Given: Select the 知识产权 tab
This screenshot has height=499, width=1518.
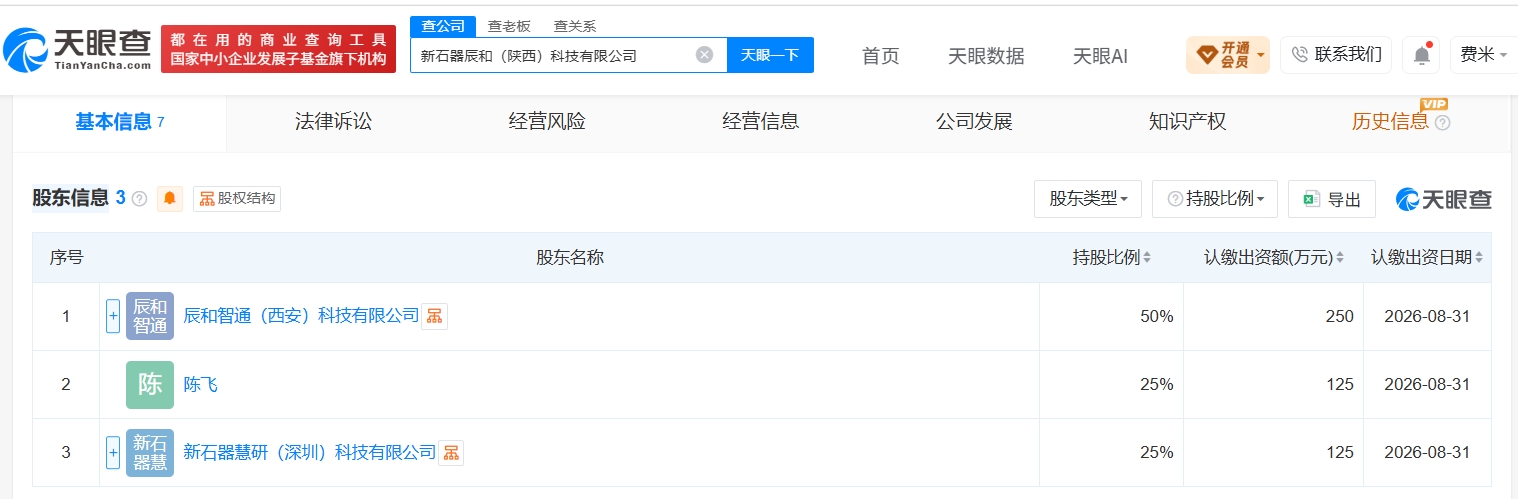Looking at the screenshot, I should pyautogui.click(x=1188, y=122).
